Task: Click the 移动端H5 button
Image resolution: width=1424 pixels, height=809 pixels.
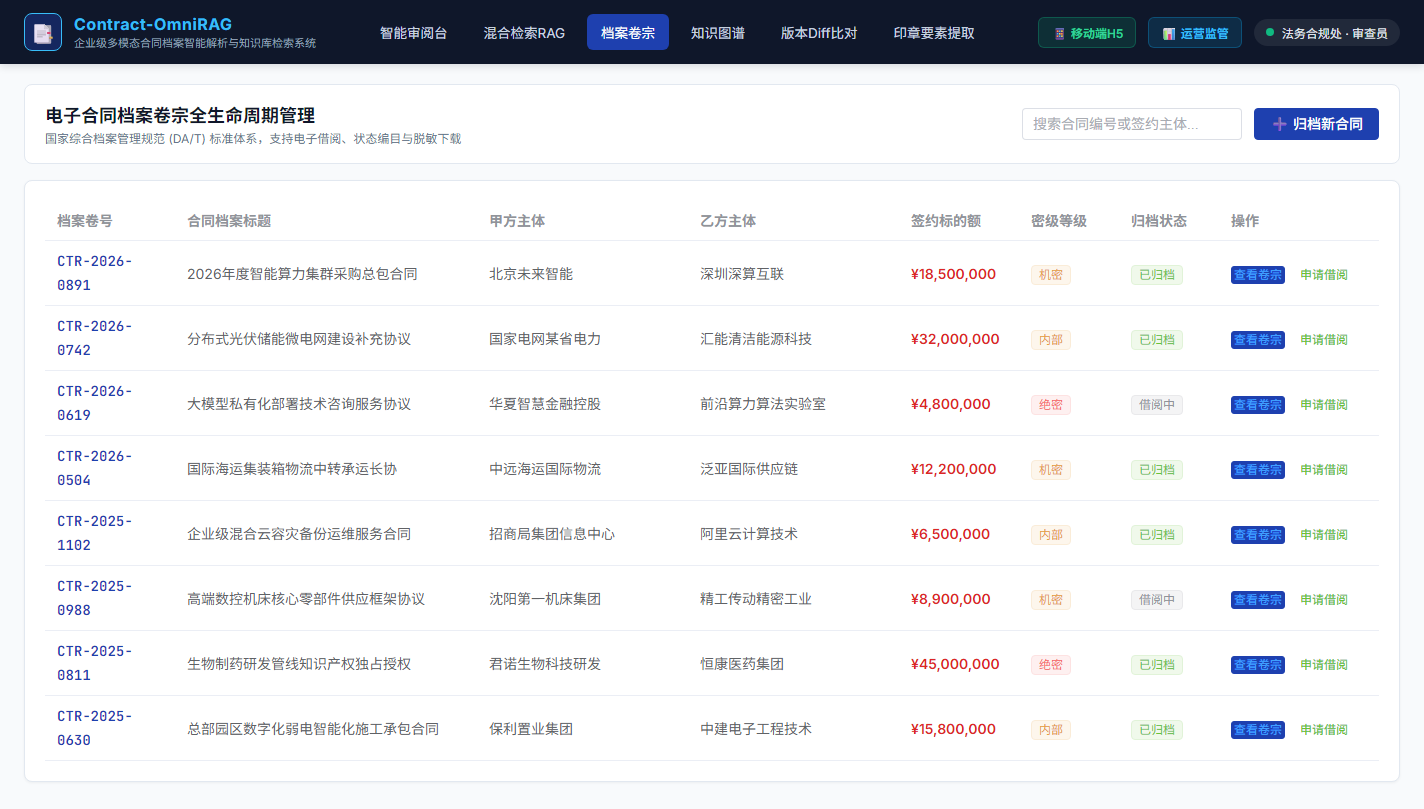Action: tap(1087, 33)
